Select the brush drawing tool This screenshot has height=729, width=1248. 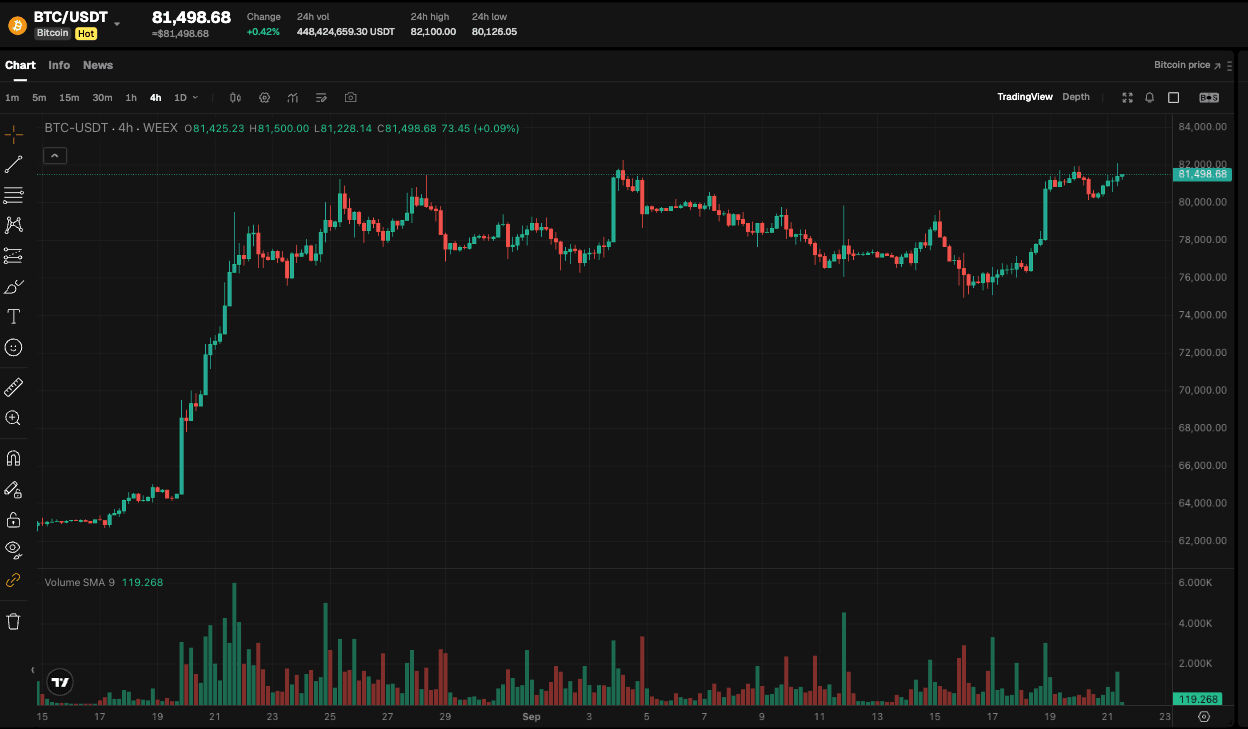click(x=14, y=287)
